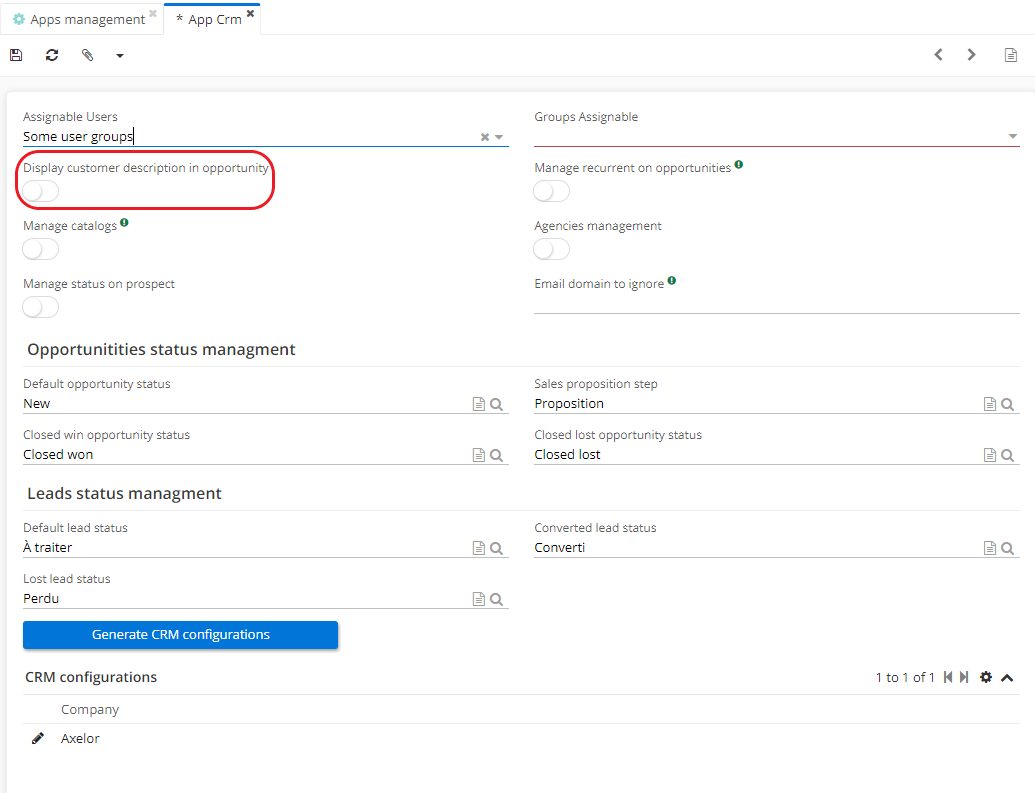
Task: Toggle Manage recurrent on opportunities switch
Action: [x=552, y=191]
